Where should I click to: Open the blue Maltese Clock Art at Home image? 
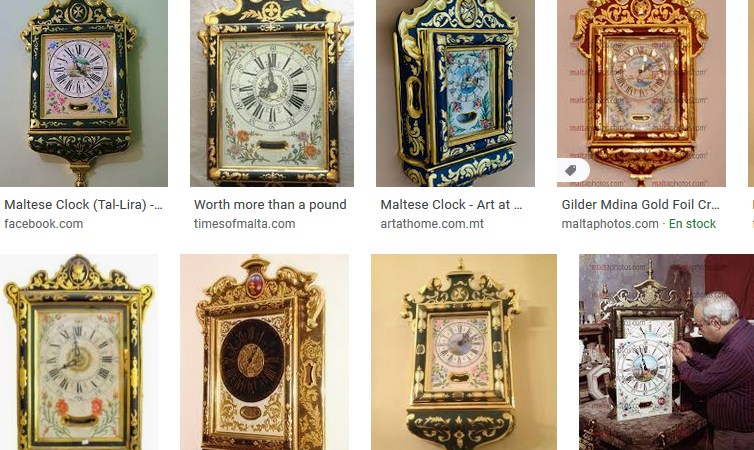point(455,93)
